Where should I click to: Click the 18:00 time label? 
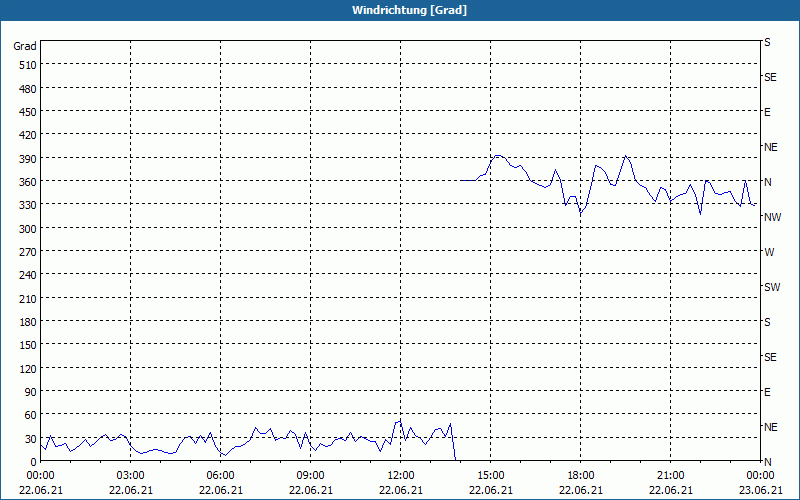coord(581,476)
